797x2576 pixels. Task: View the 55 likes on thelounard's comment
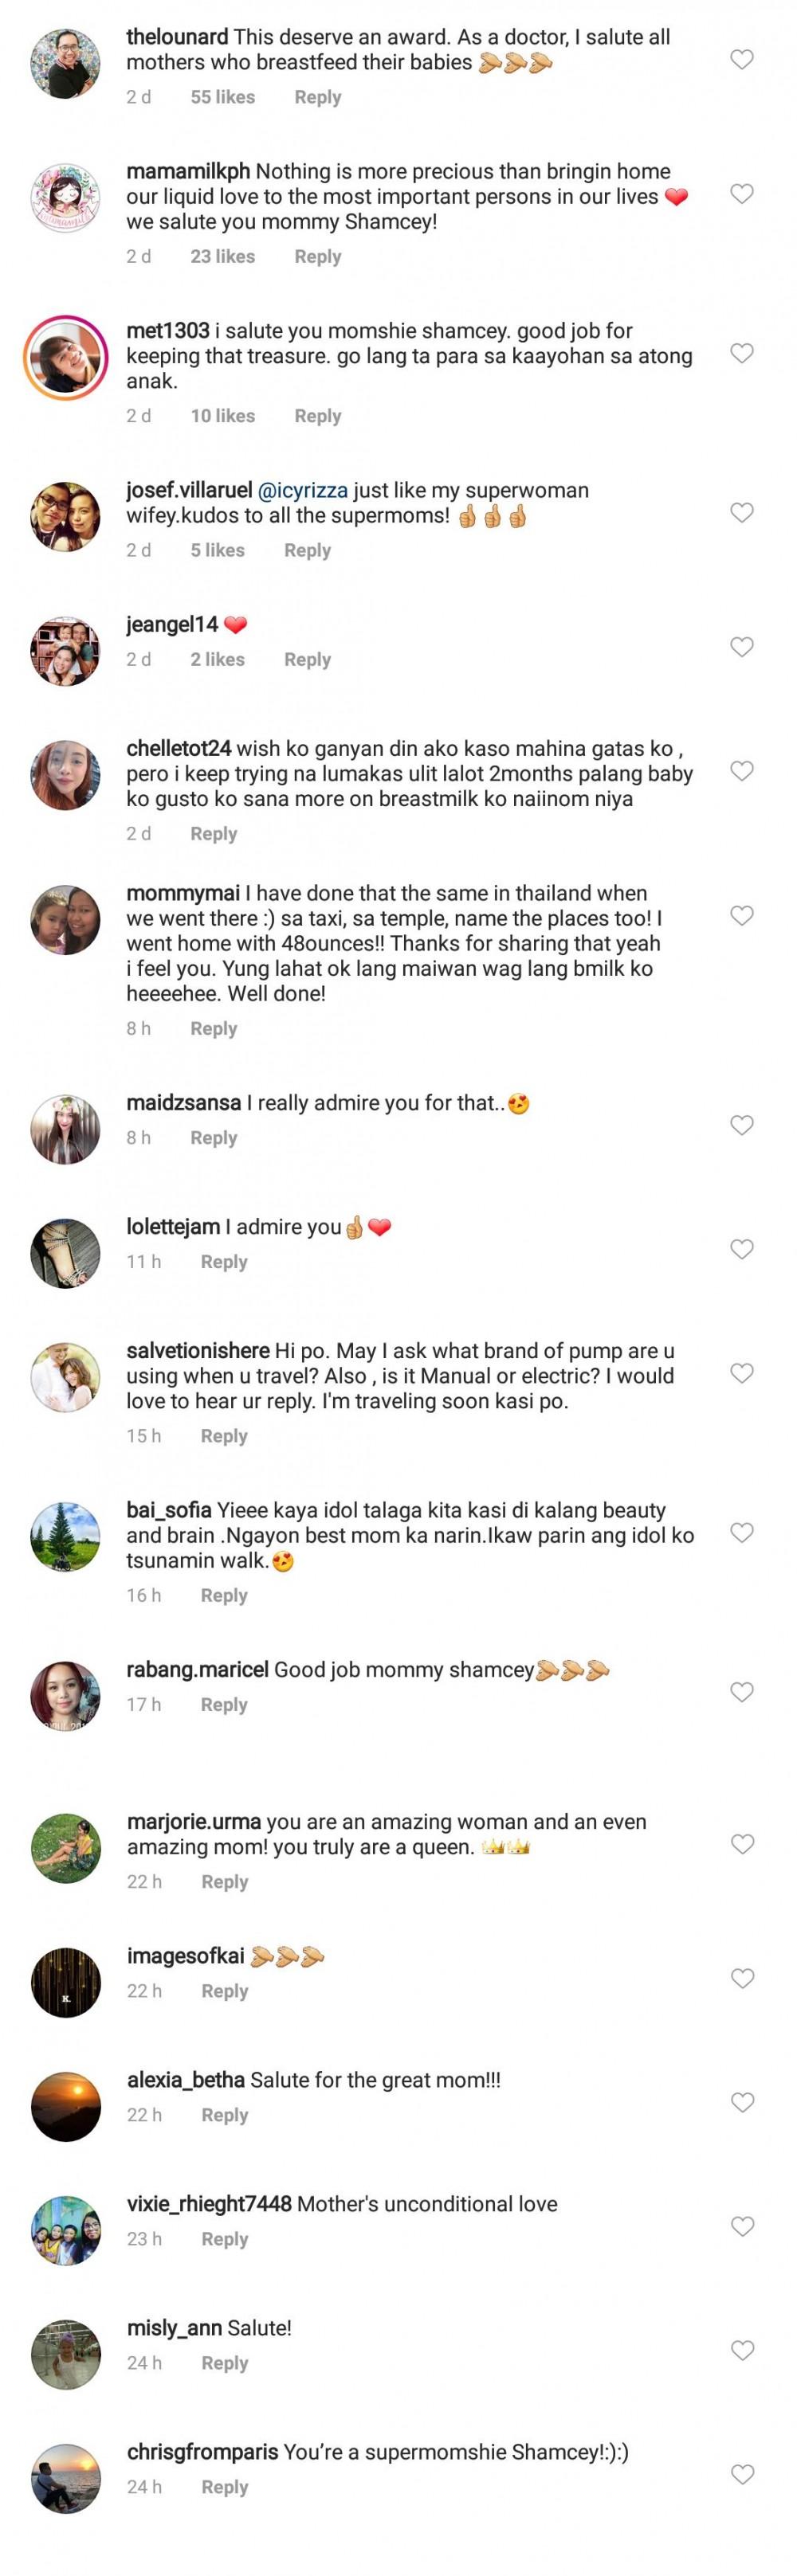click(222, 97)
